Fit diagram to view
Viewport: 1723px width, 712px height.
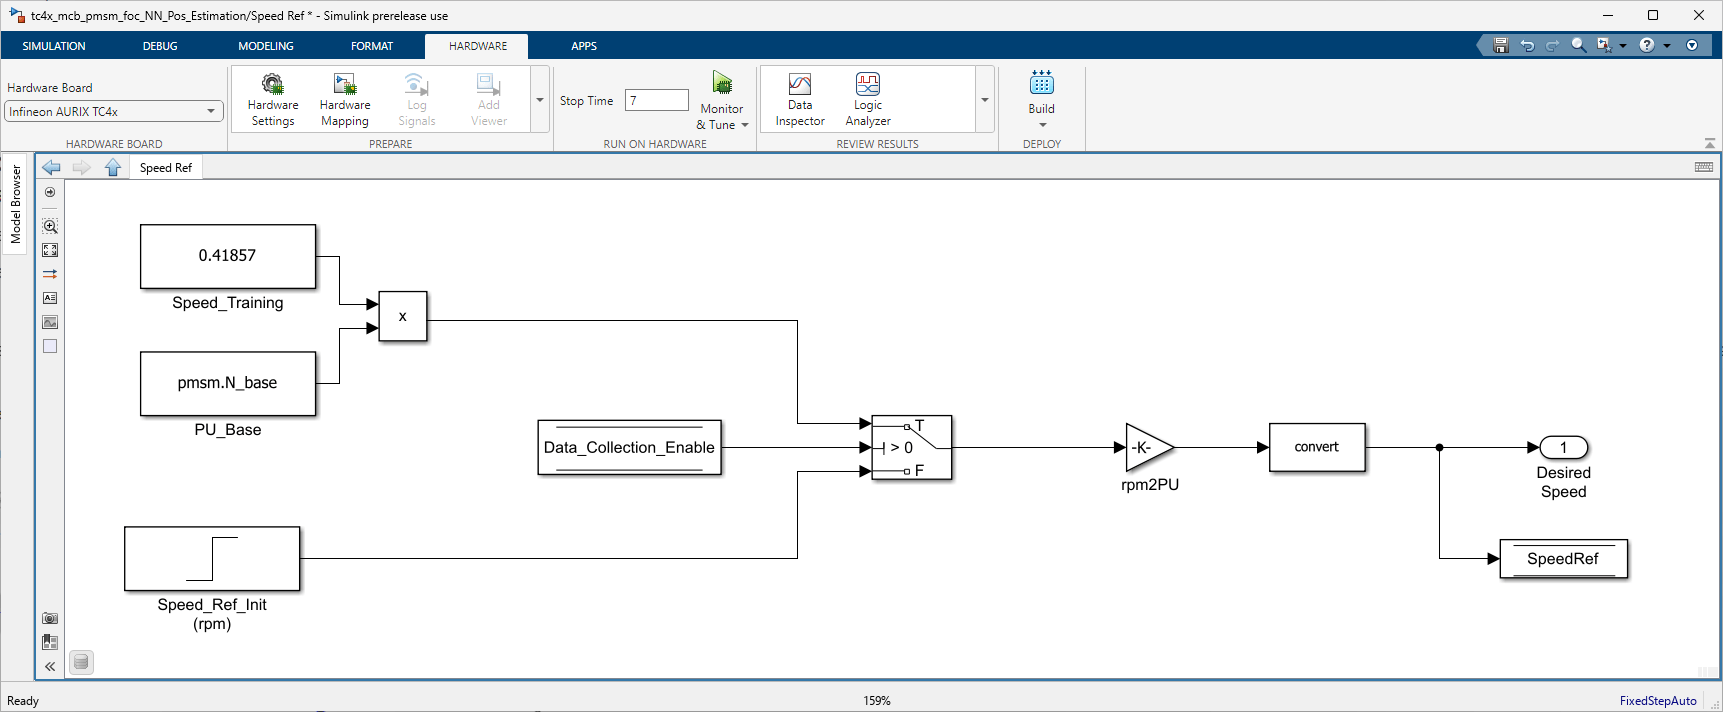[x=50, y=250]
